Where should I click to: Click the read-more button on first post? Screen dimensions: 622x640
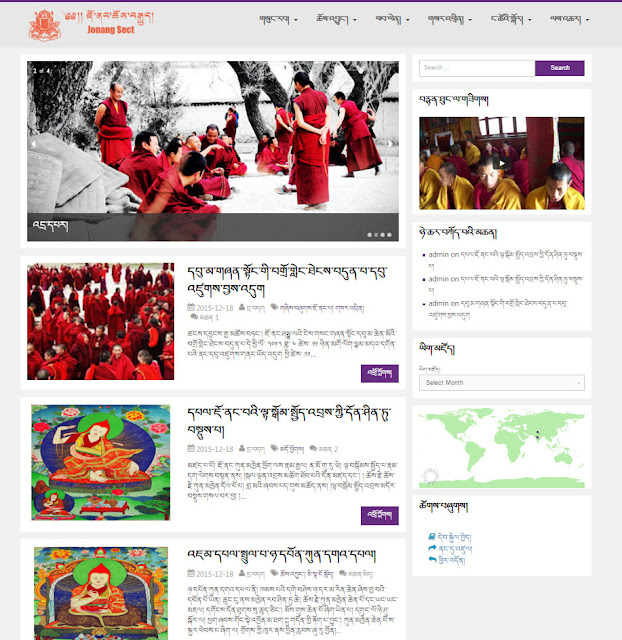pyautogui.click(x=380, y=373)
